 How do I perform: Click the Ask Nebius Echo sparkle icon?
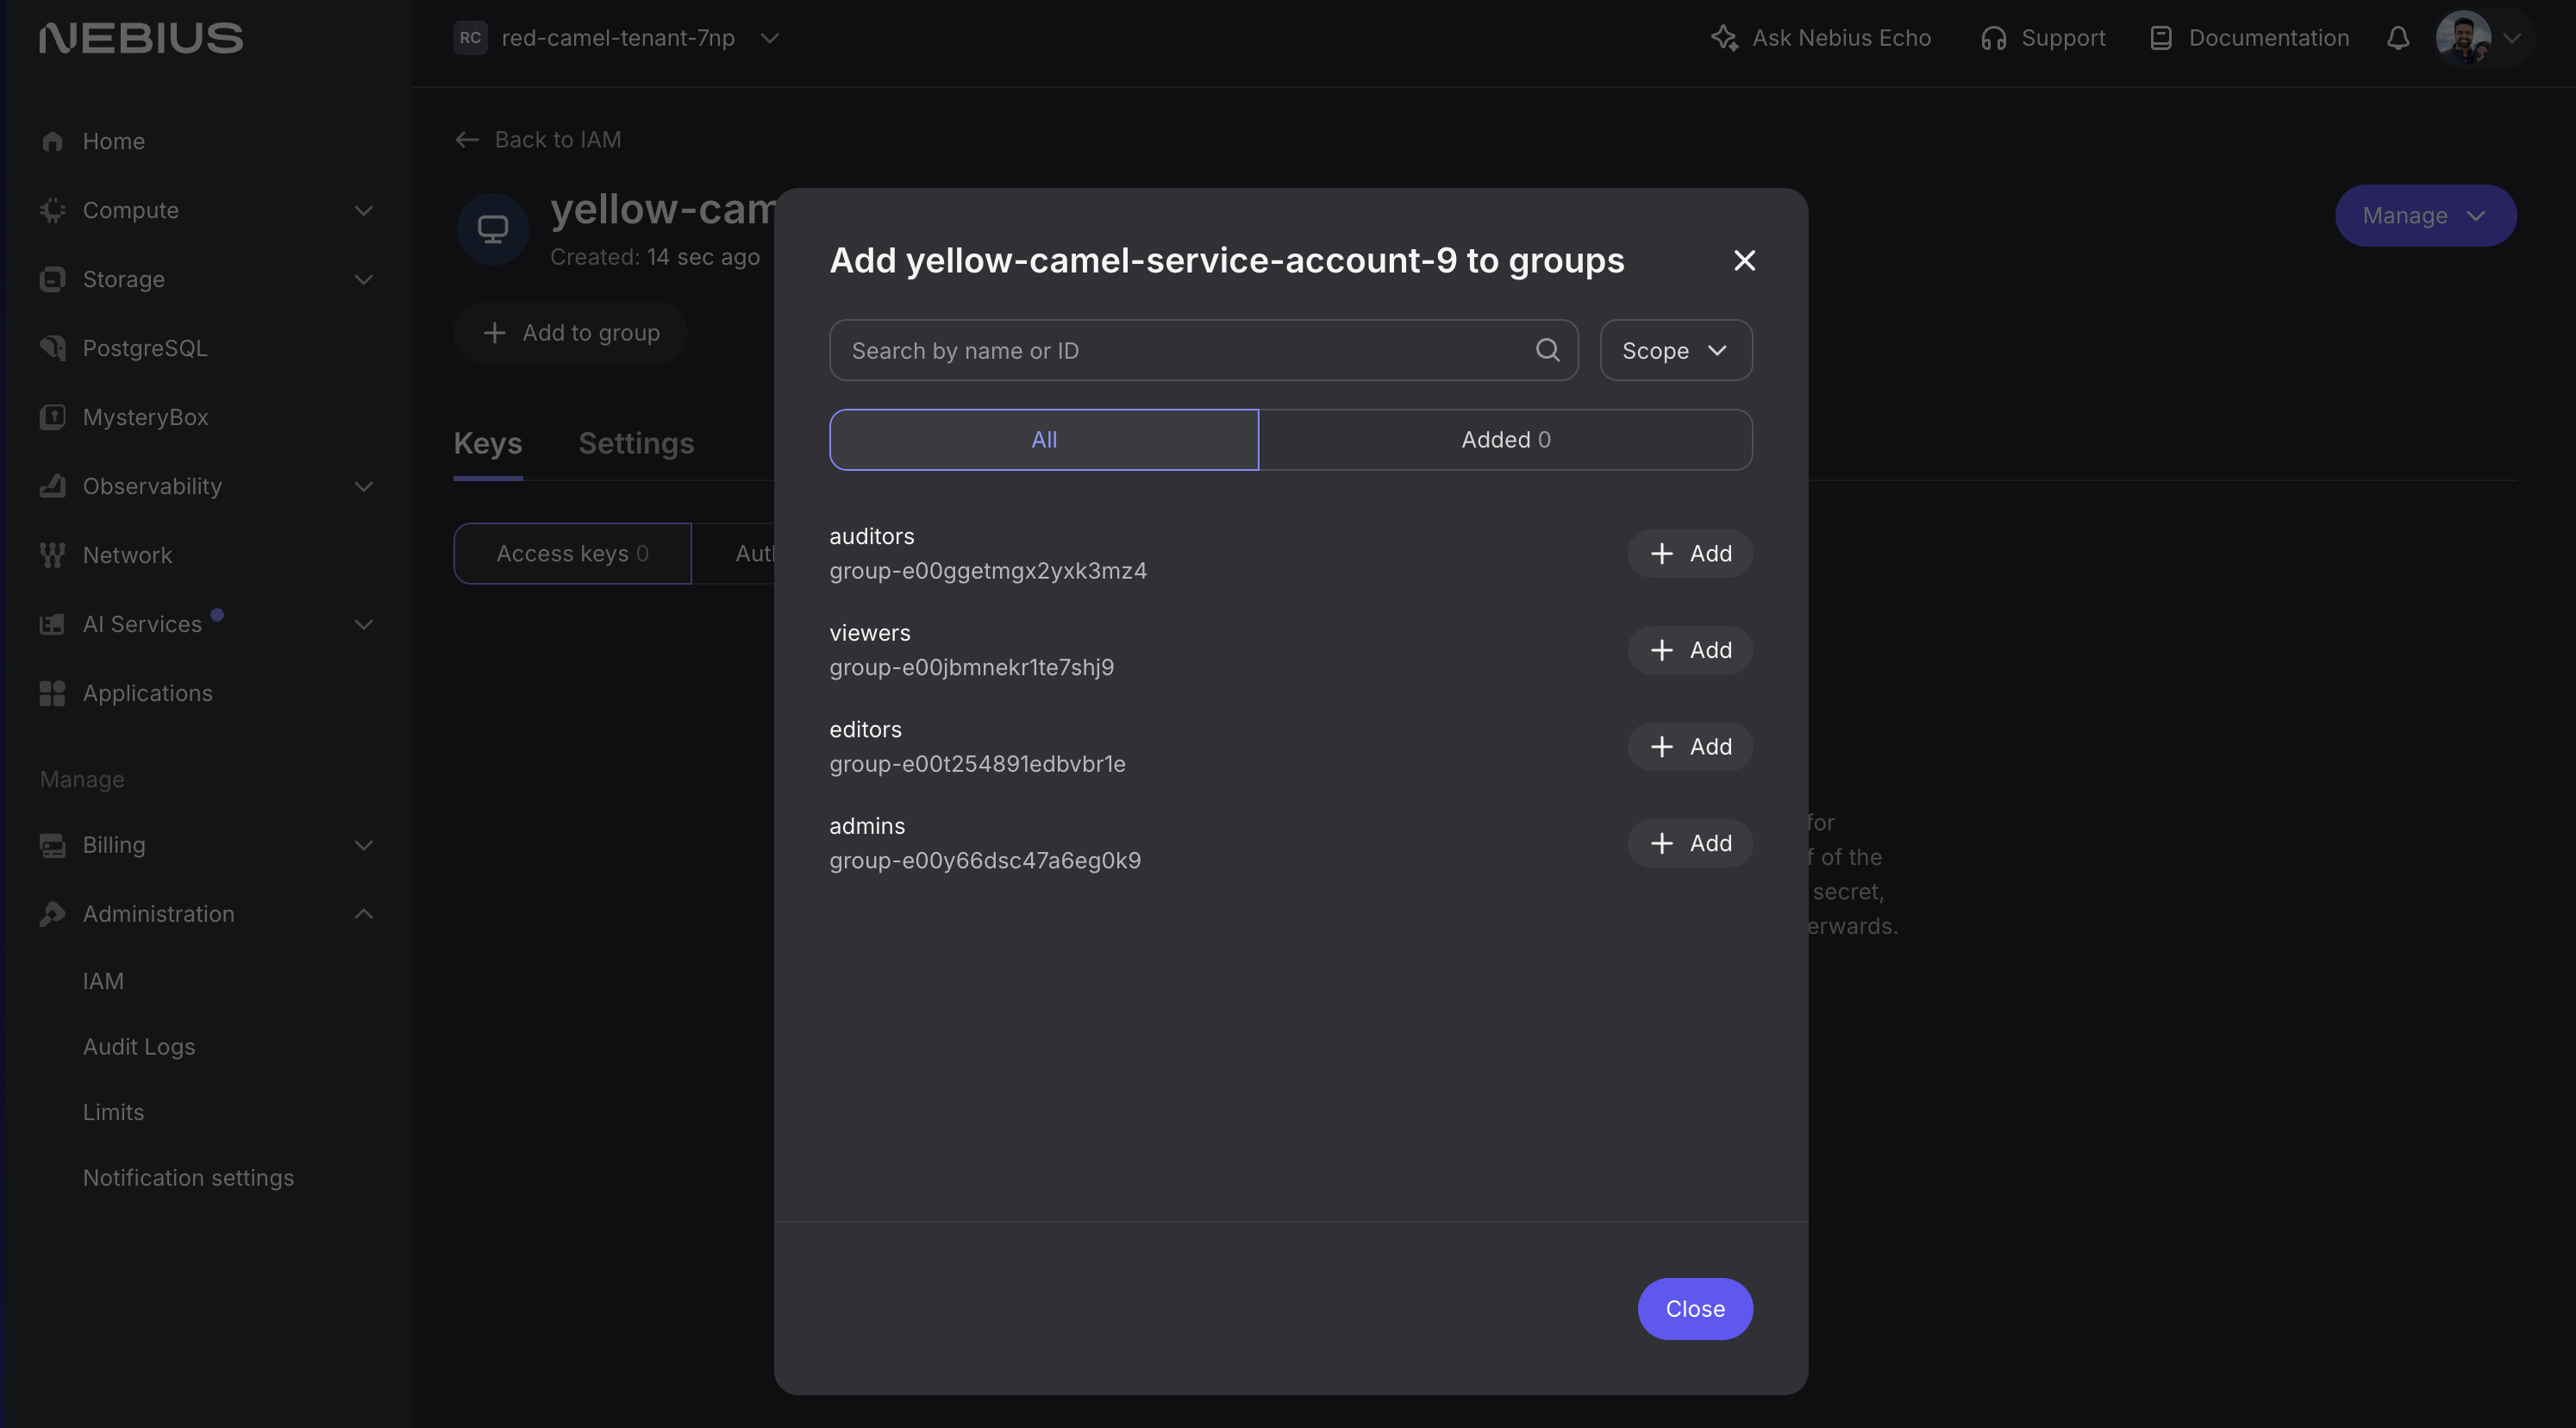click(x=1724, y=38)
